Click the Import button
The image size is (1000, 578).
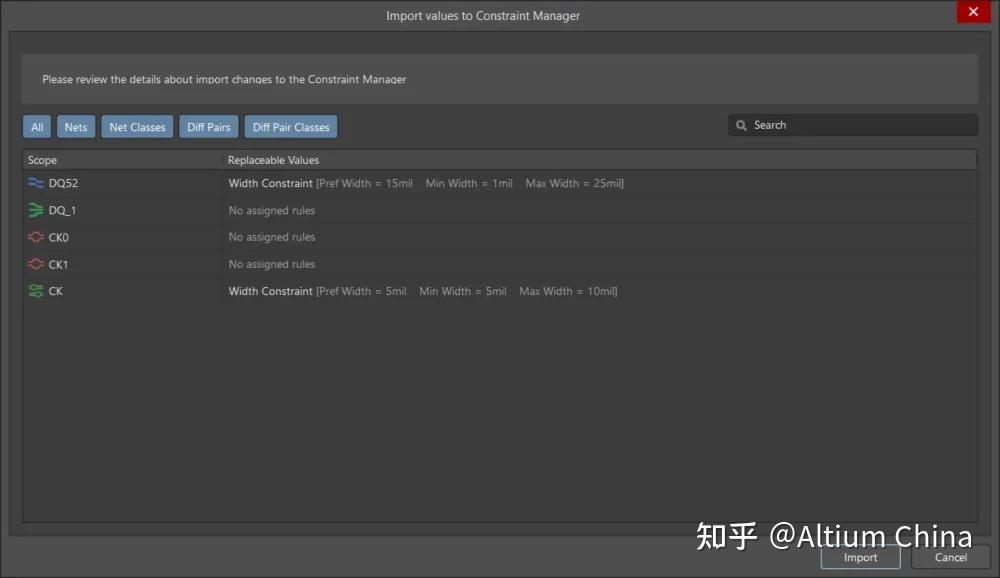[860, 557]
